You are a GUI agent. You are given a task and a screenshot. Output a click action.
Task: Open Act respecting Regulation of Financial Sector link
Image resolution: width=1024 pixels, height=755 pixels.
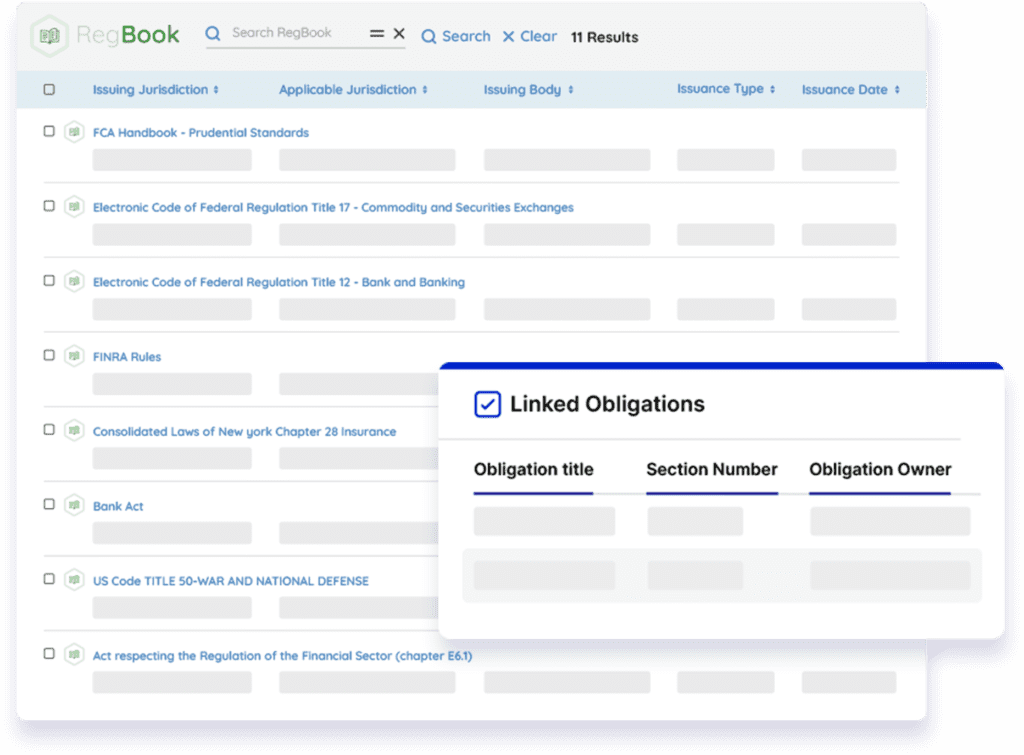(282, 655)
